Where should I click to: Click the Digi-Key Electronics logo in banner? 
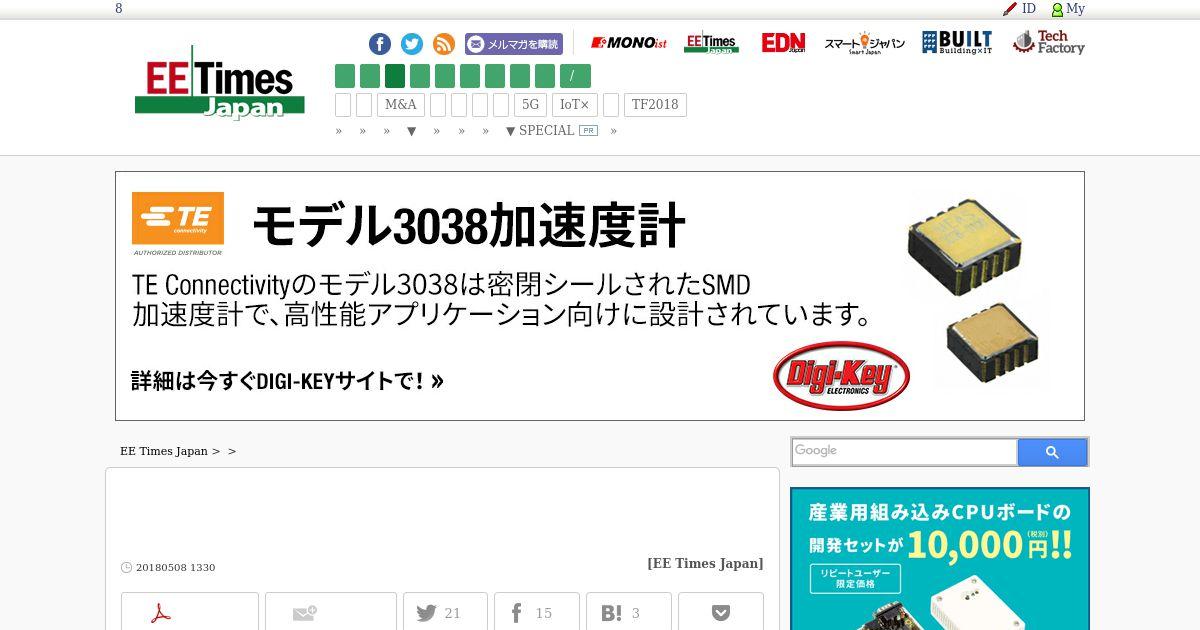pos(841,376)
